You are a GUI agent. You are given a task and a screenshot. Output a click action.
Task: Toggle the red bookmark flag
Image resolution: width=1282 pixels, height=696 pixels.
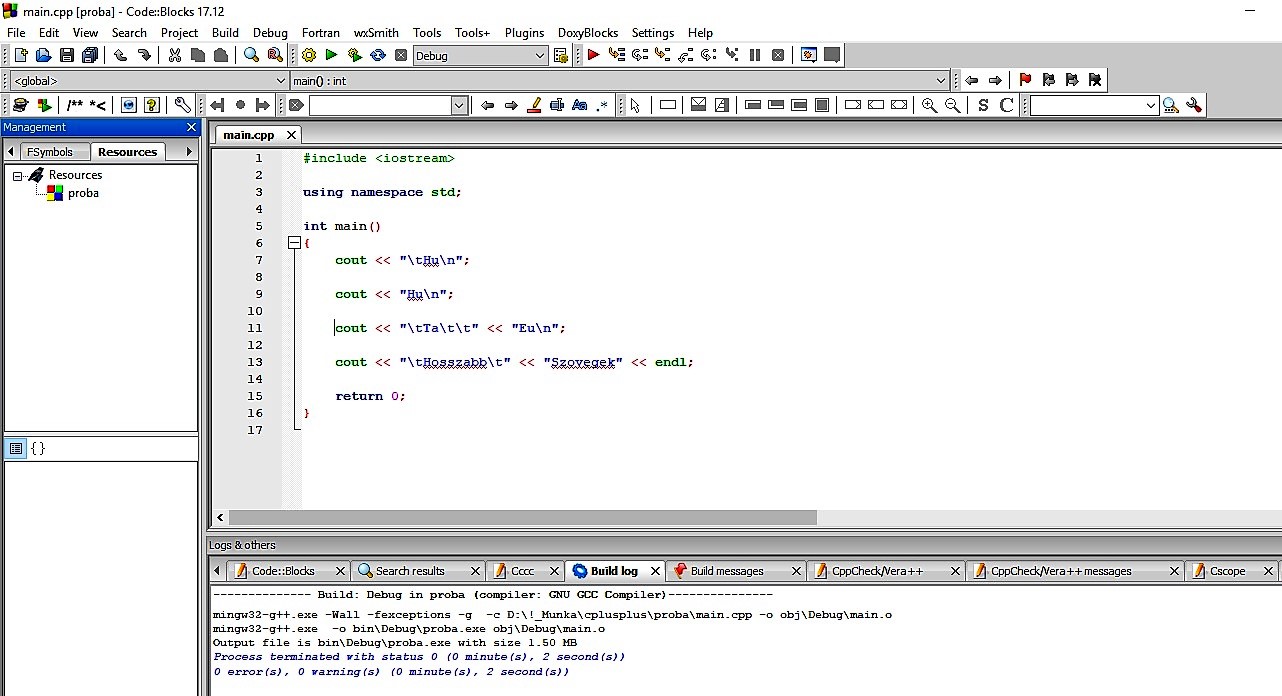coord(1025,80)
